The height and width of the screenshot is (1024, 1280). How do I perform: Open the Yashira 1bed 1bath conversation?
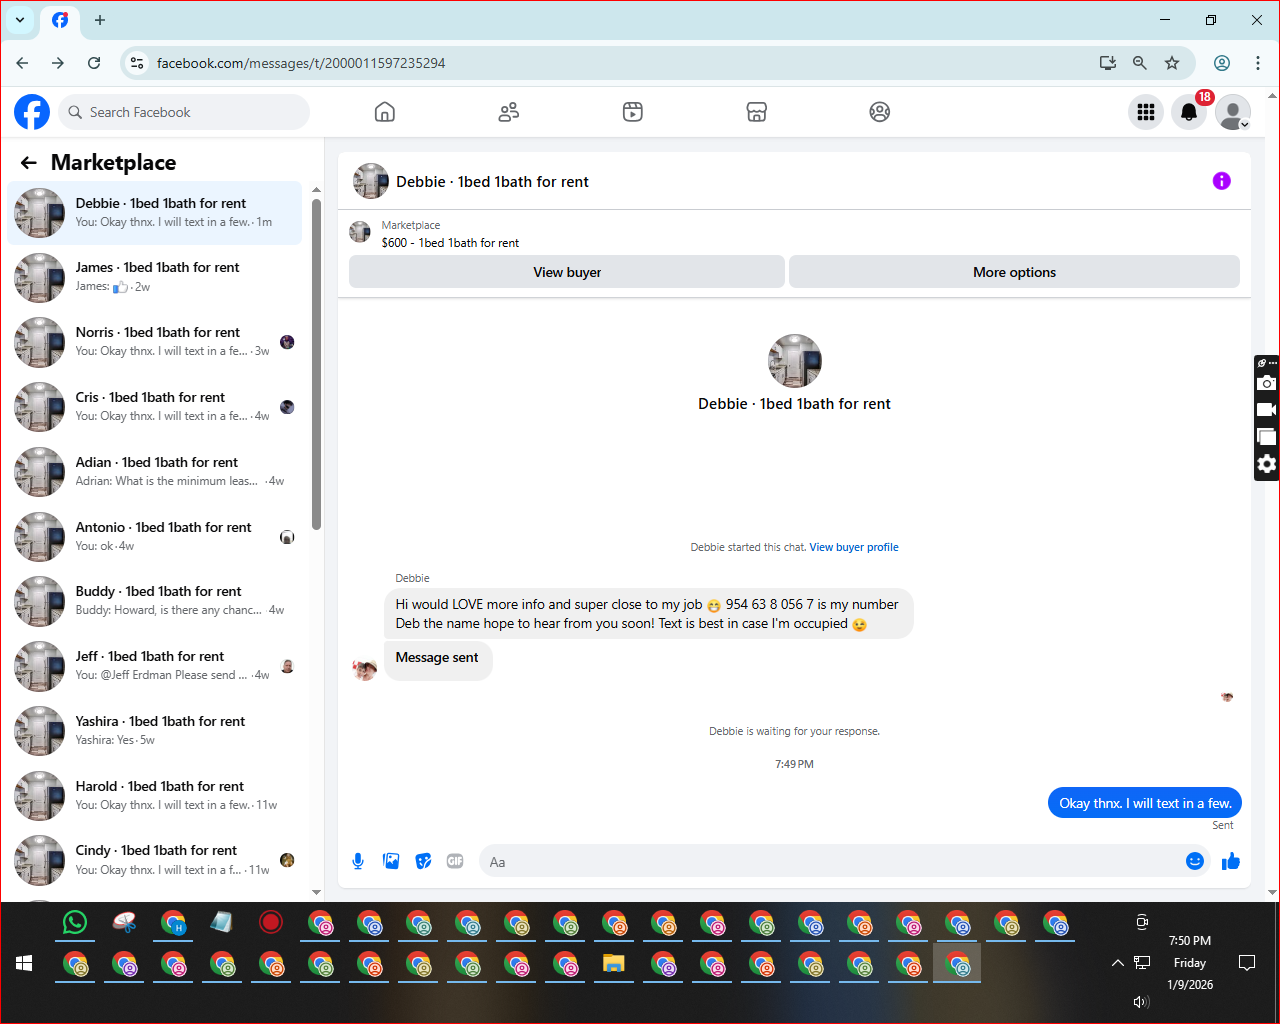click(x=155, y=731)
